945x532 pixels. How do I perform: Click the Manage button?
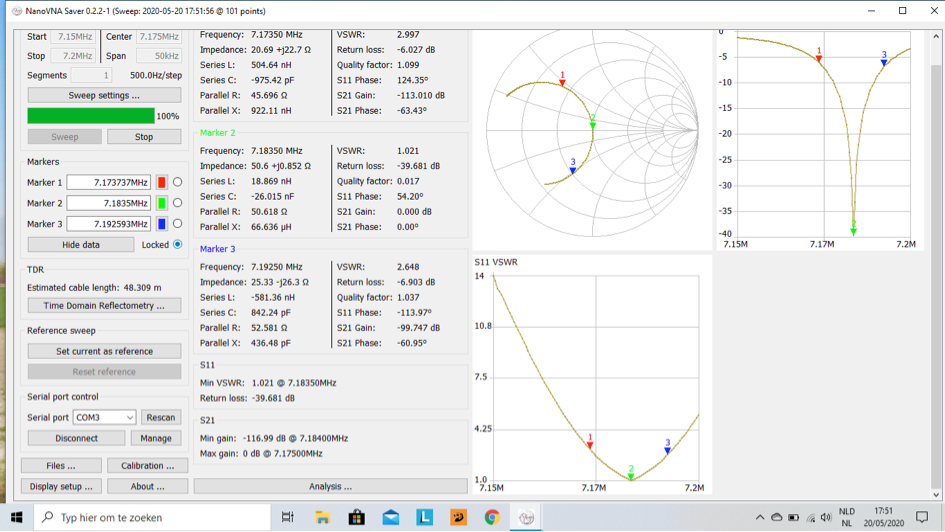pos(156,438)
